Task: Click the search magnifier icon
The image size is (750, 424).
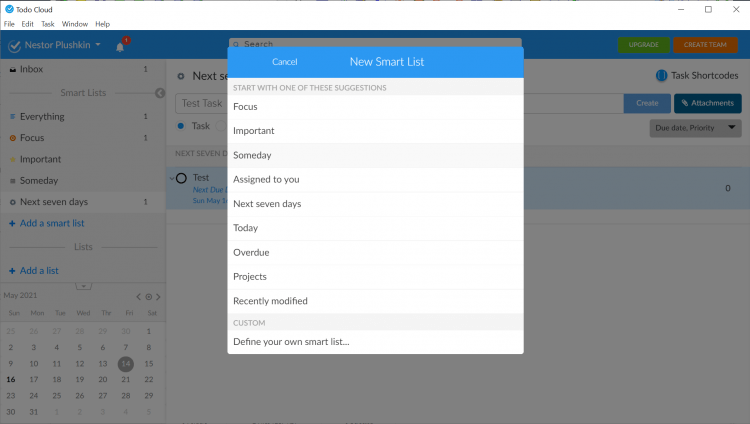Action: tap(236, 44)
